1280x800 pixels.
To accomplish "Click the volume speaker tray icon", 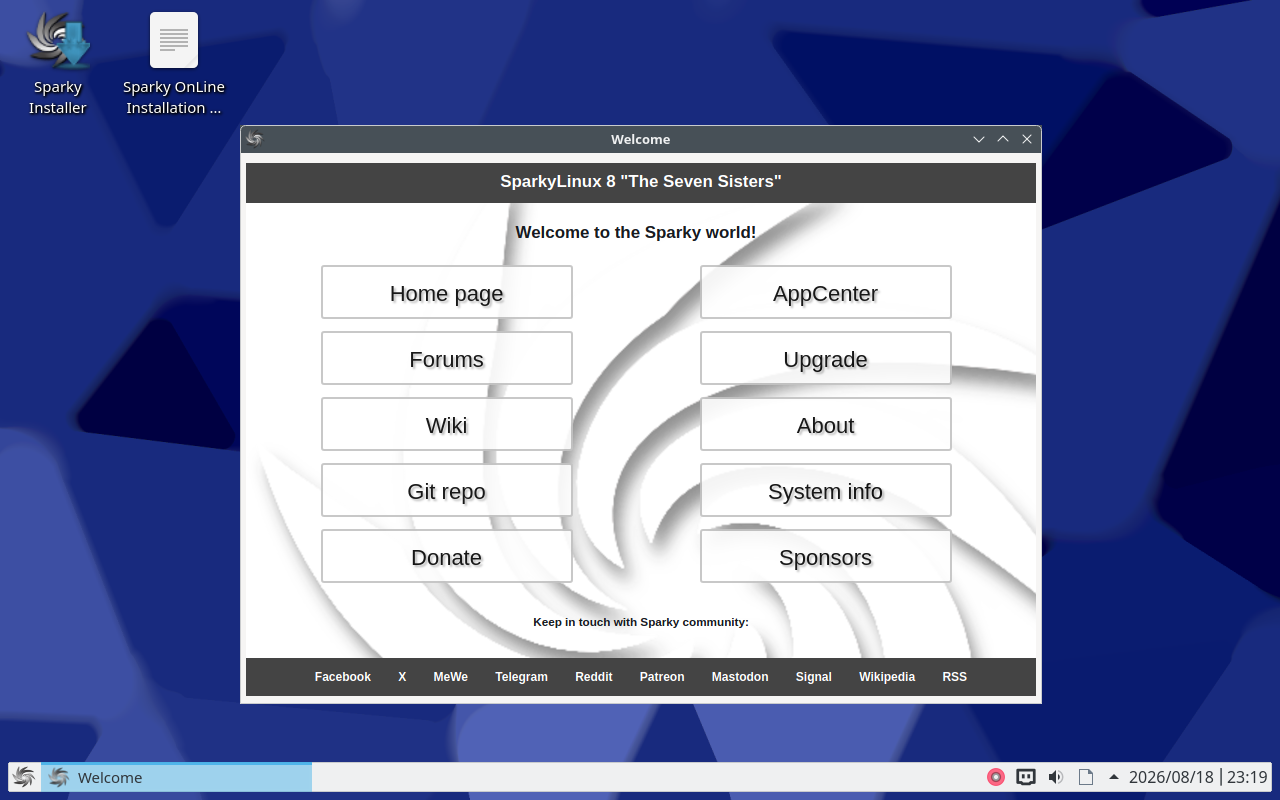I will click(1056, 777).
